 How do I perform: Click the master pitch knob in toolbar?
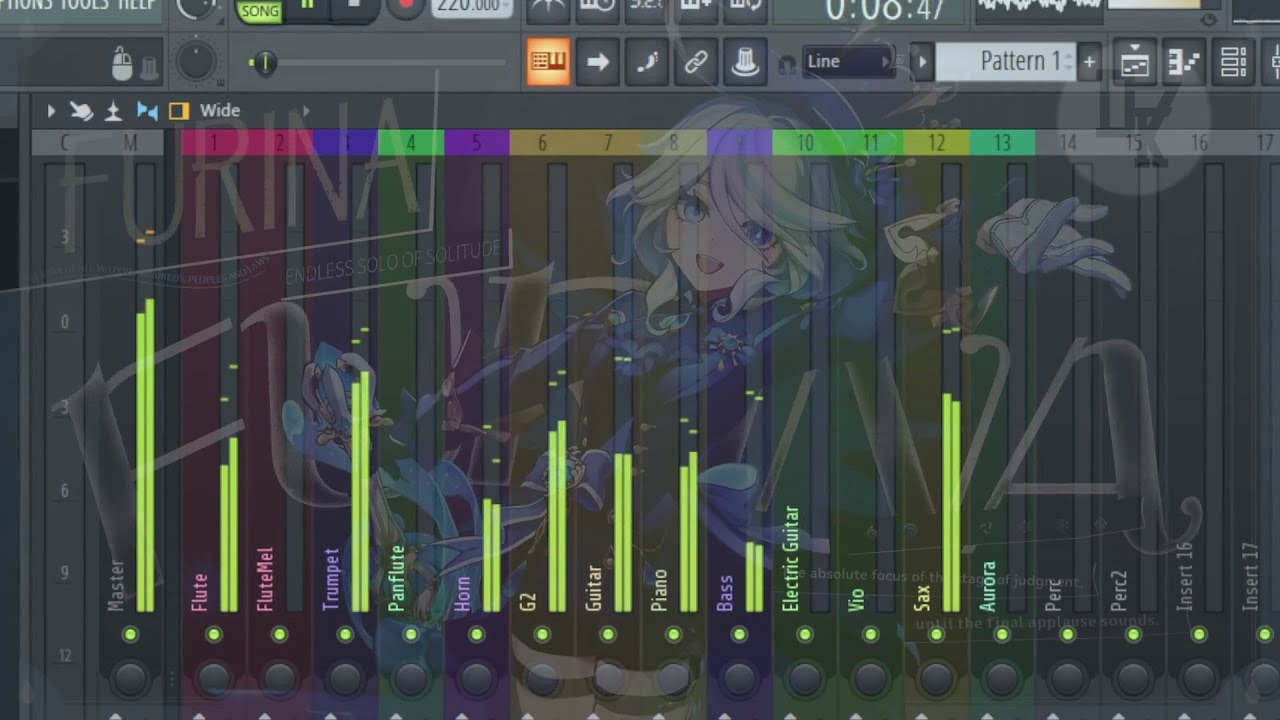[x=196, y=61]
